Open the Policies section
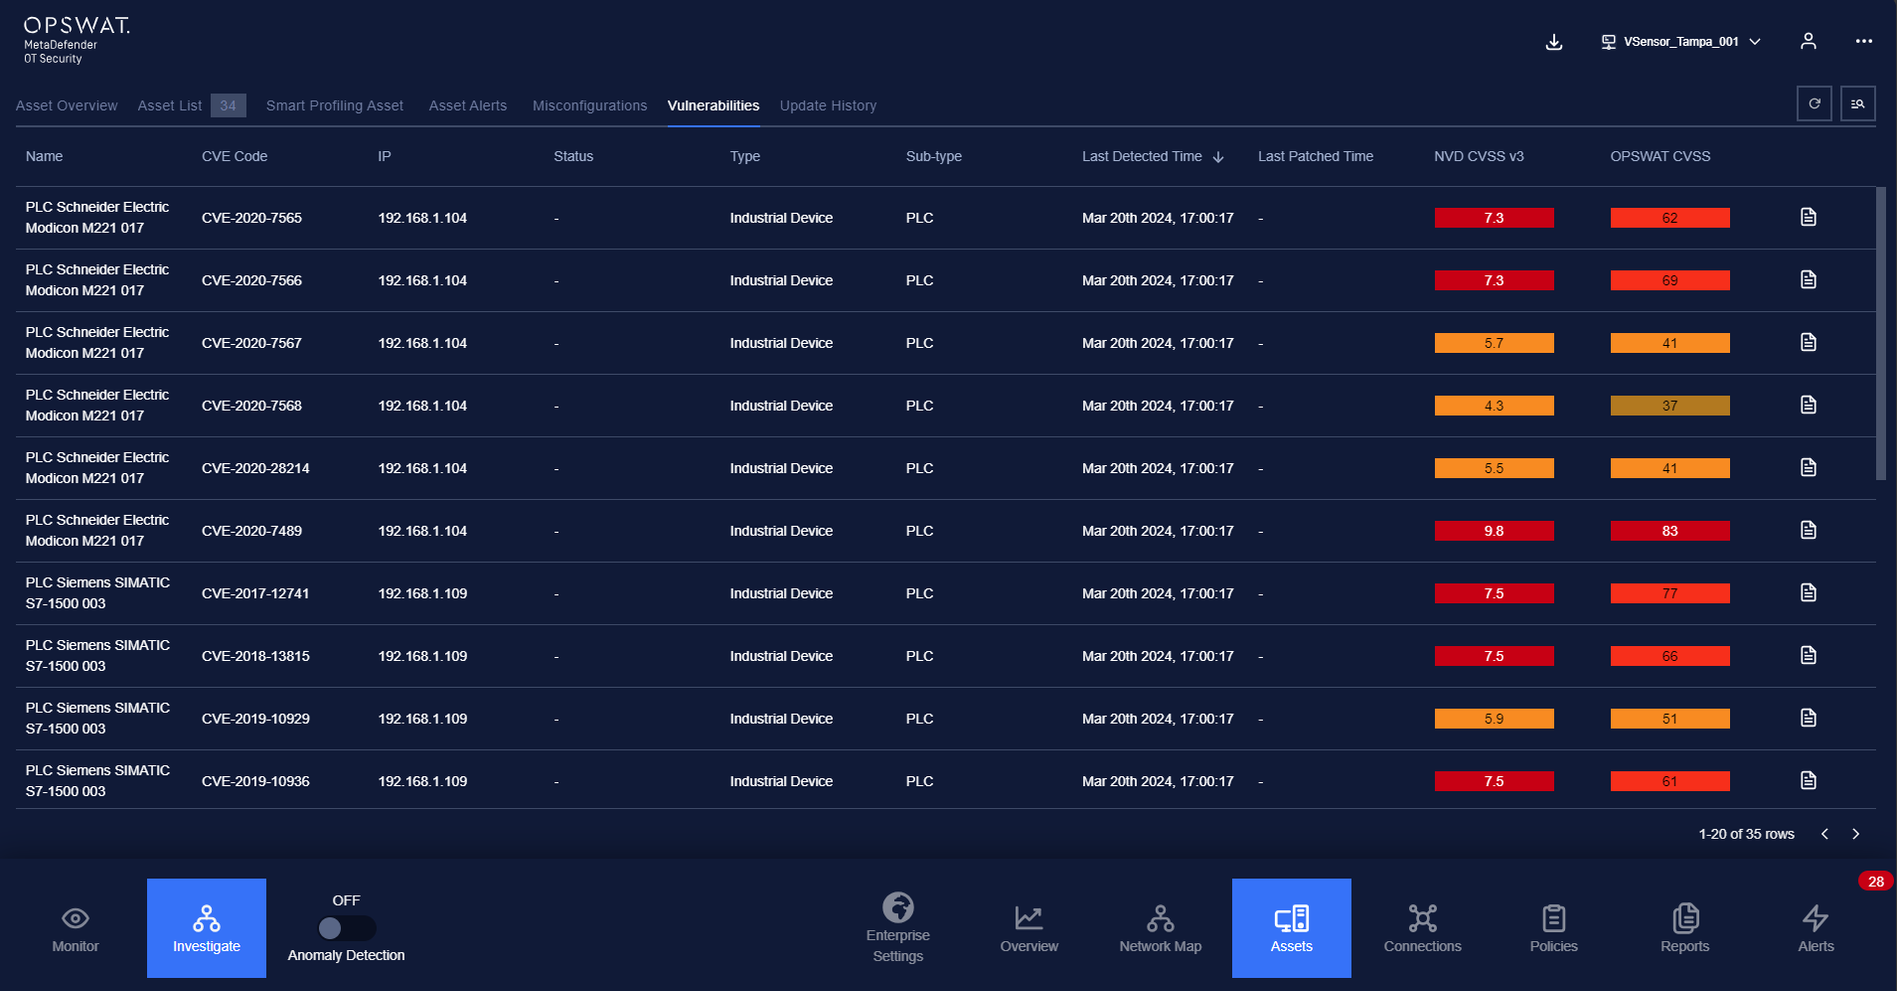The height and width of the screenshot is (991, 1897). click(x=1553, y=929)
